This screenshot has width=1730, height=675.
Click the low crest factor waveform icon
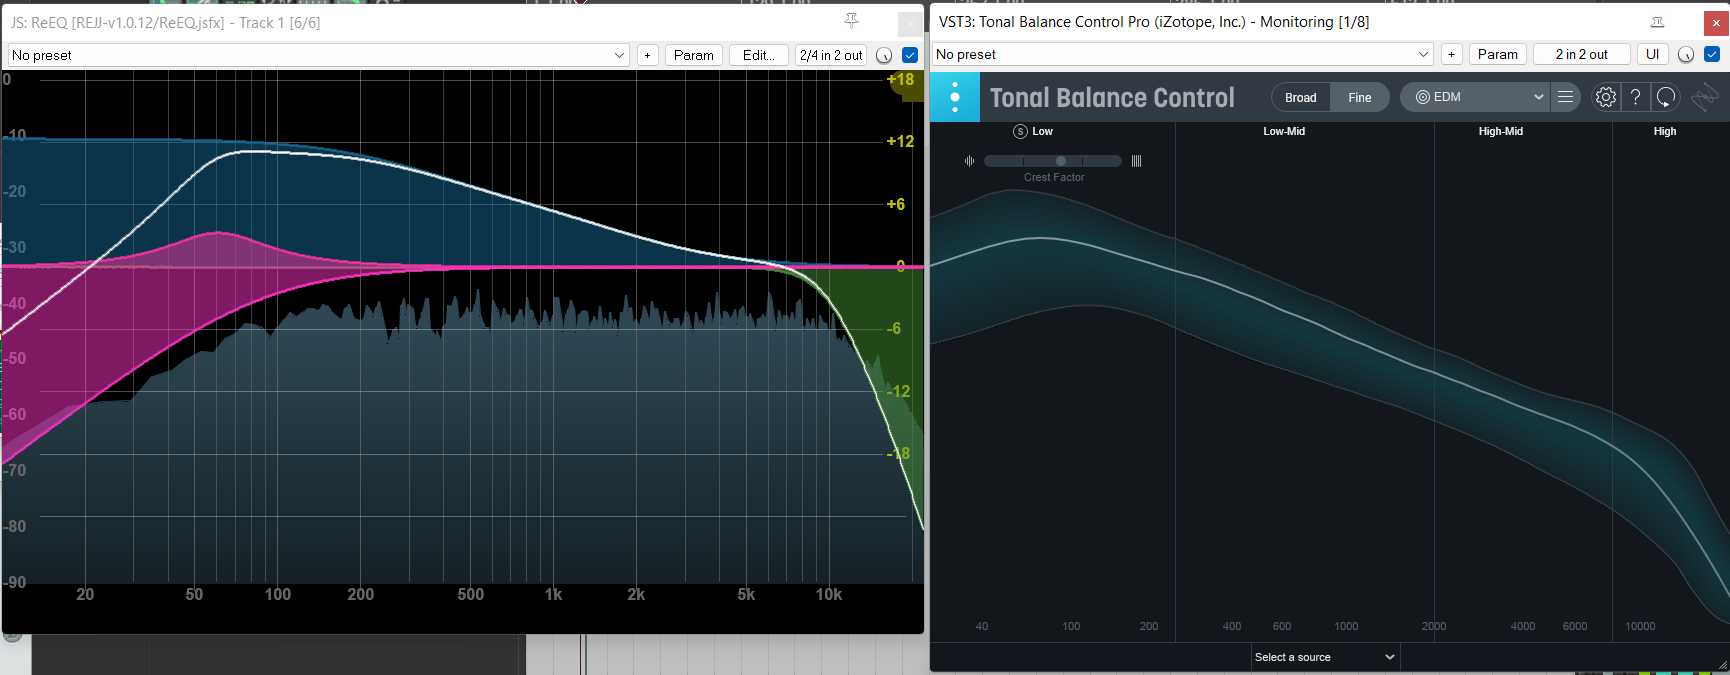[x=969, y=161]
